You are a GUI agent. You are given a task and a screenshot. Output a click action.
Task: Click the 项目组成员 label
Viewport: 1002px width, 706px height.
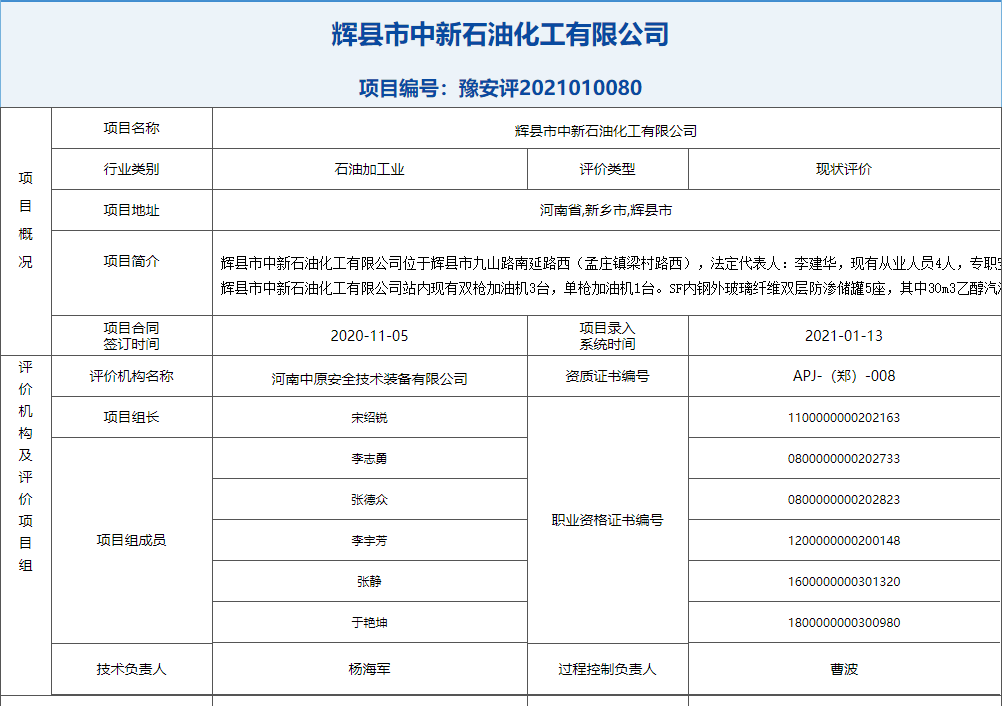click(x=132, y=541)
